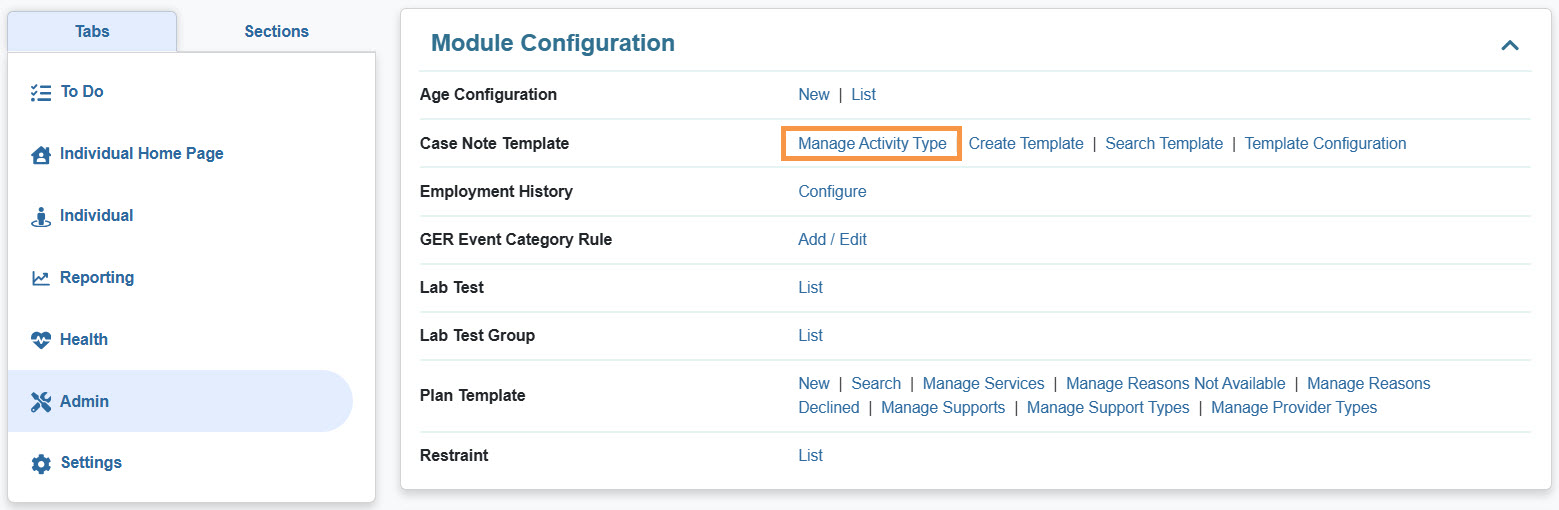Open Search Template link
Image resolution: width=1559 pixels, height=510 pixels.
(x=1163, y=143)
